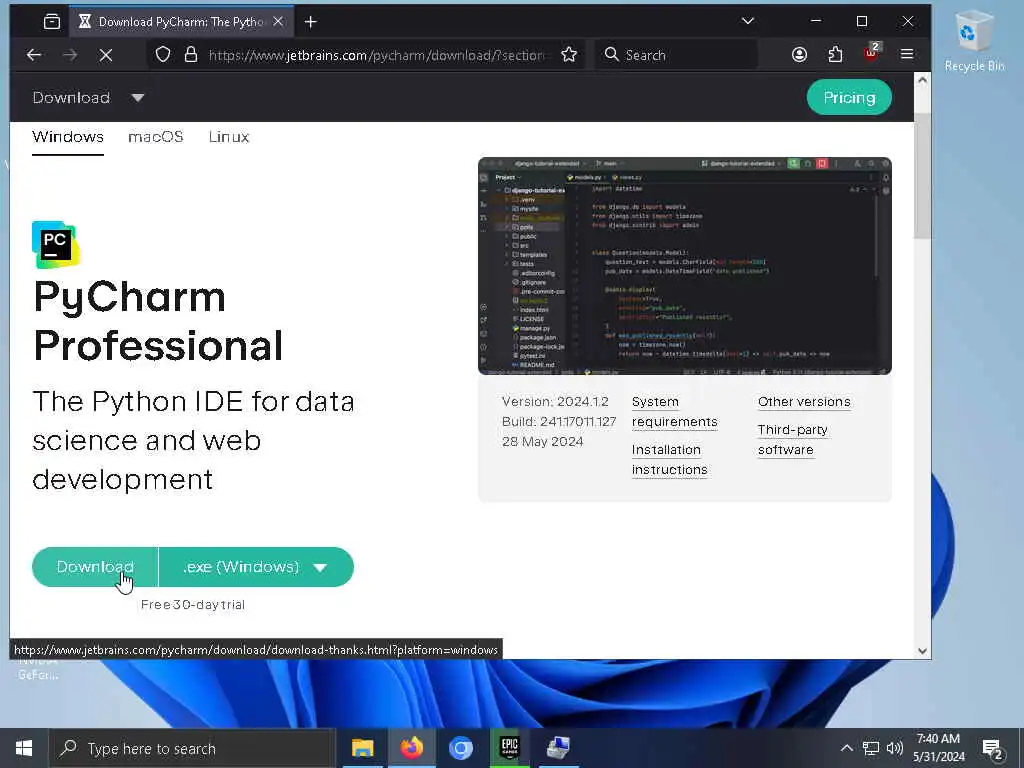Expand the list all tabs chevron
1024x768 pixels.
point(748,21)
